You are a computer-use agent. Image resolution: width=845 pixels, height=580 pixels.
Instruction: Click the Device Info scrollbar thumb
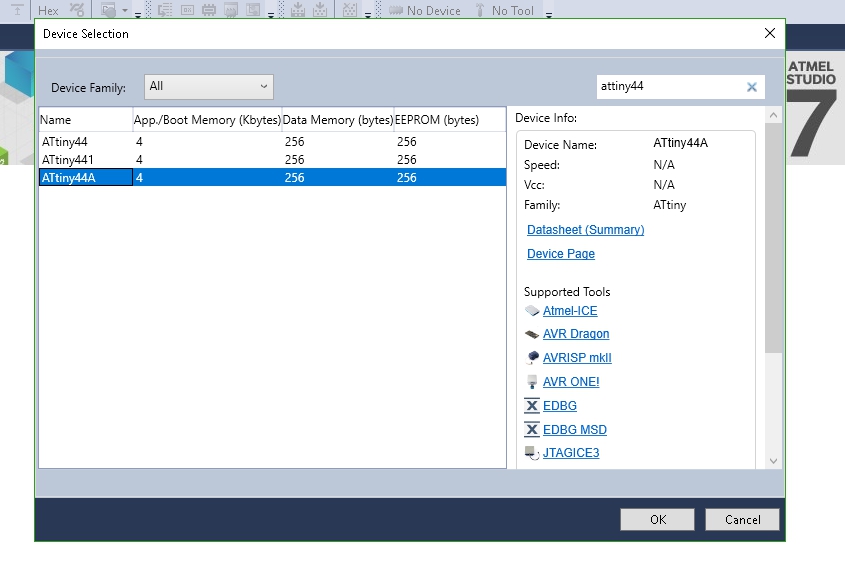[773, 238]
